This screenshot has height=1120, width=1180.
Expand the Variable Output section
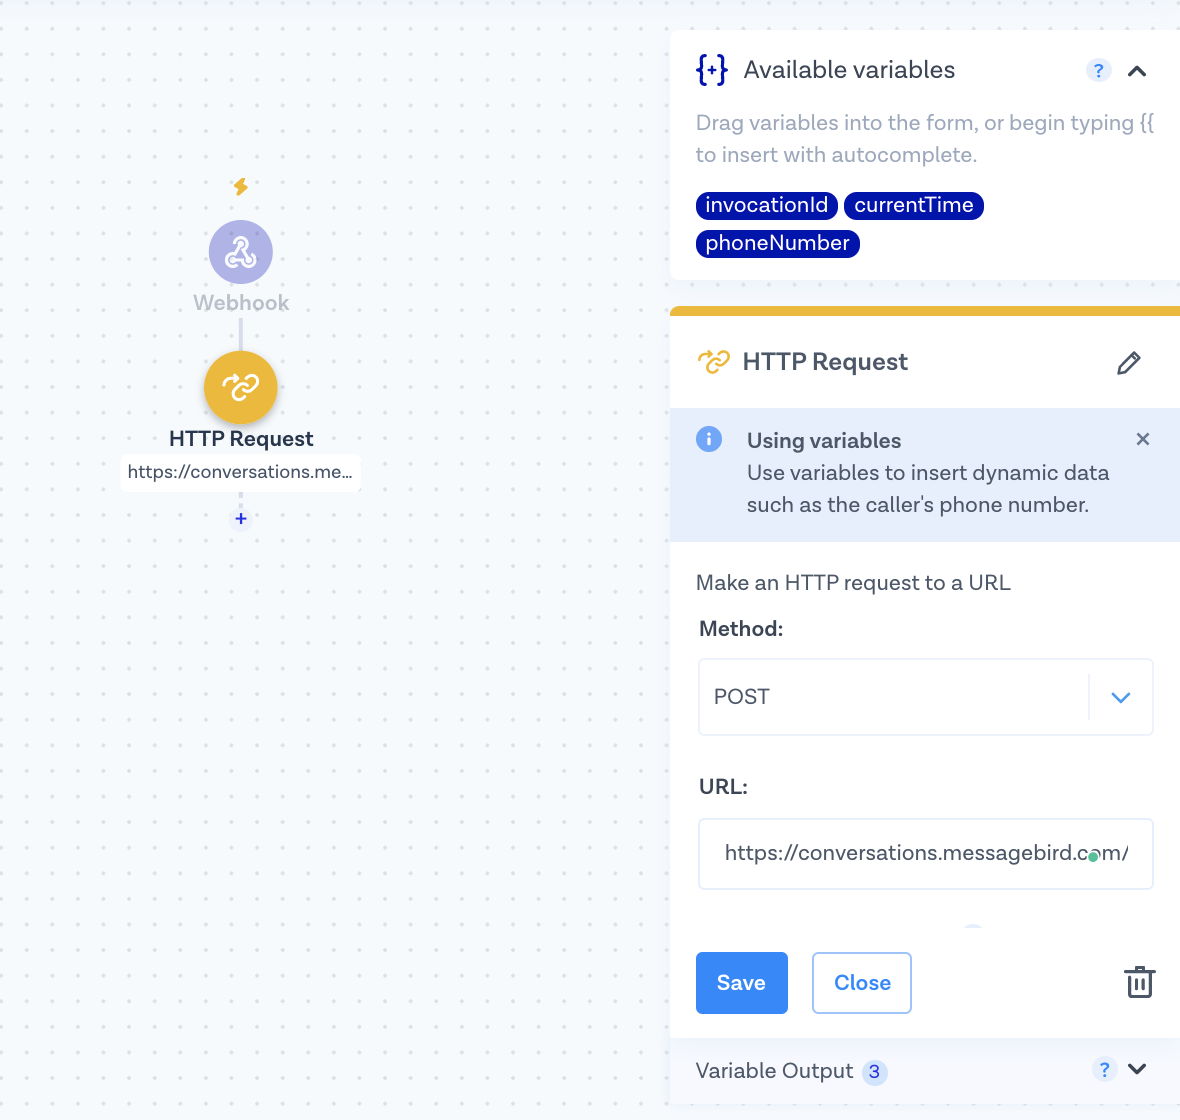(1137, 1069)
